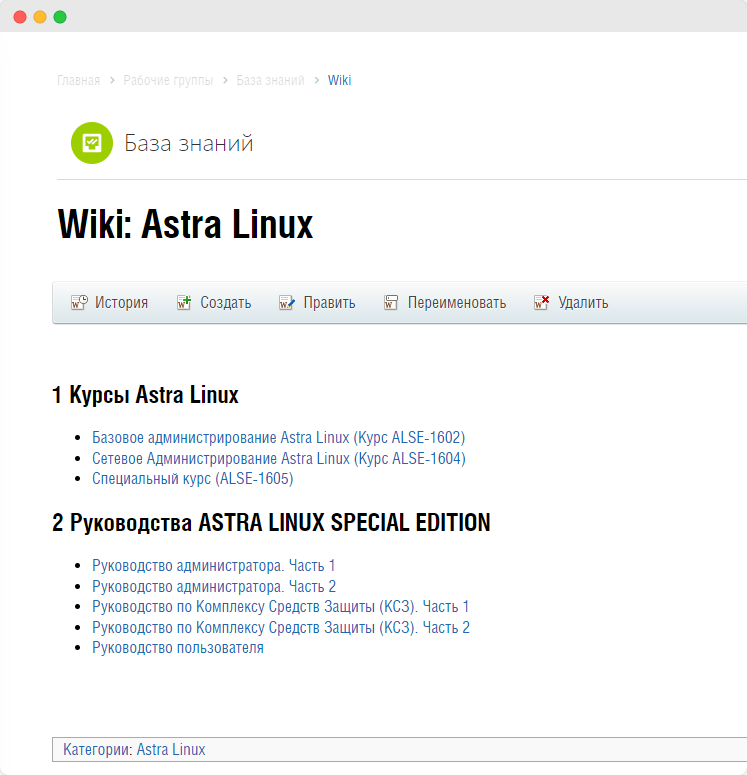This screenshot has height=775, width=747.
Task: Click the 1 Курсы Astra Linux heading
Action: [145, 394]
